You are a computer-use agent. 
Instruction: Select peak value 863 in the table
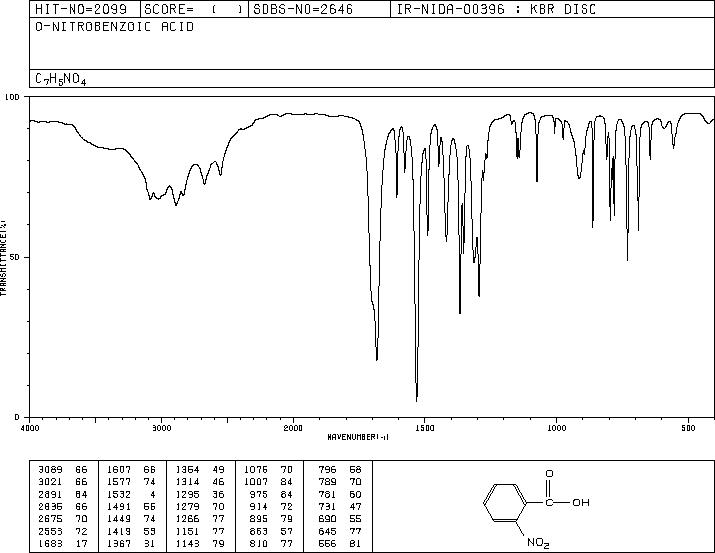point(259,532)
